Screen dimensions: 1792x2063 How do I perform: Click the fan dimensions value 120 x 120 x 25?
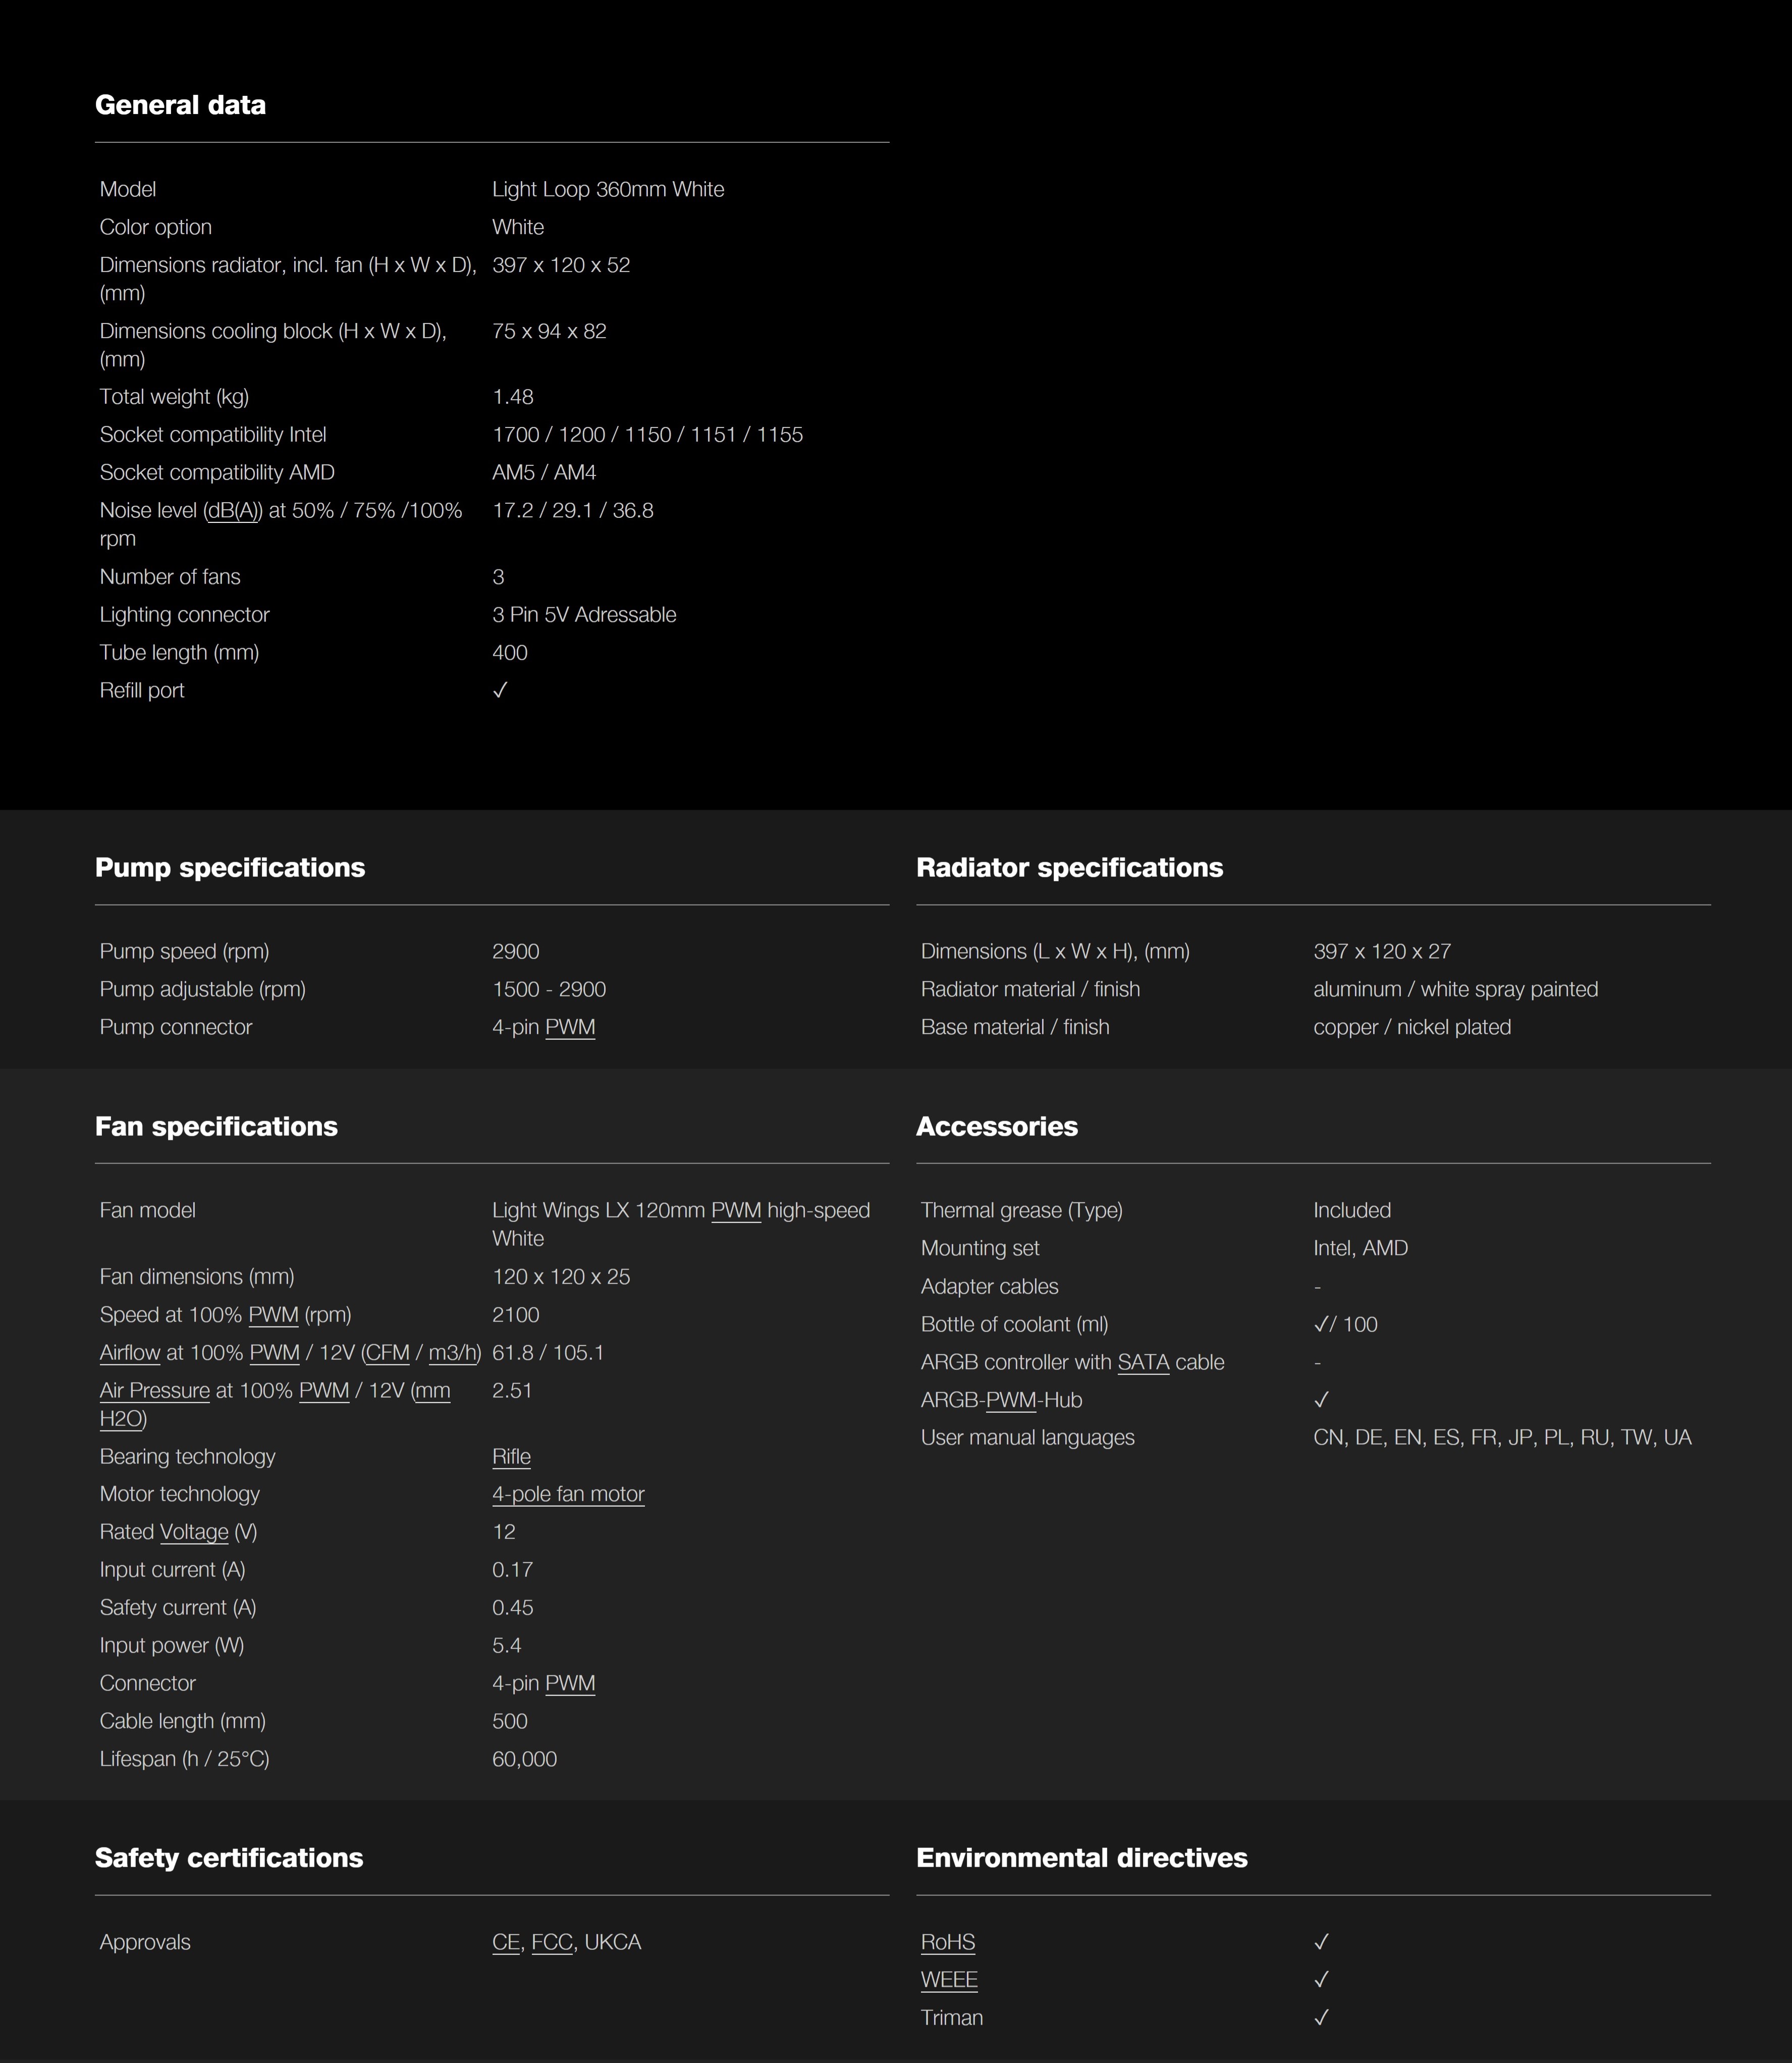[561, 1277]
